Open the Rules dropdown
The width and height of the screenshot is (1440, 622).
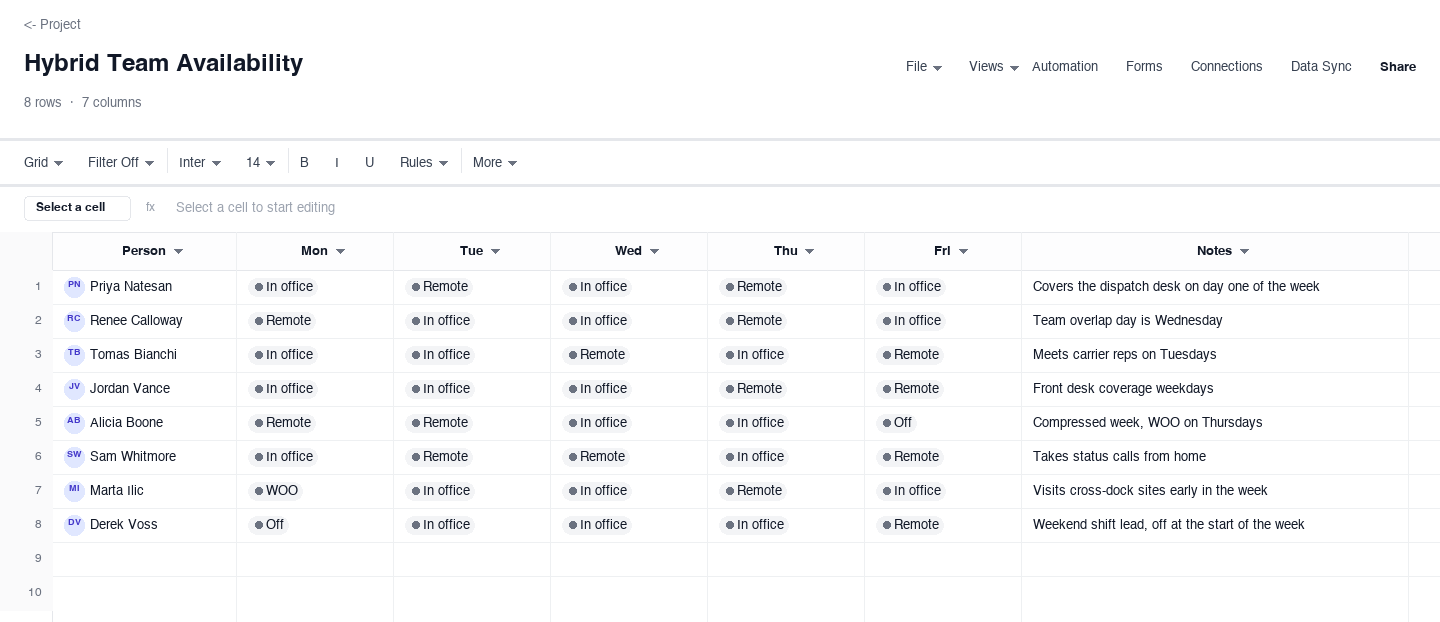pos(424,162)
